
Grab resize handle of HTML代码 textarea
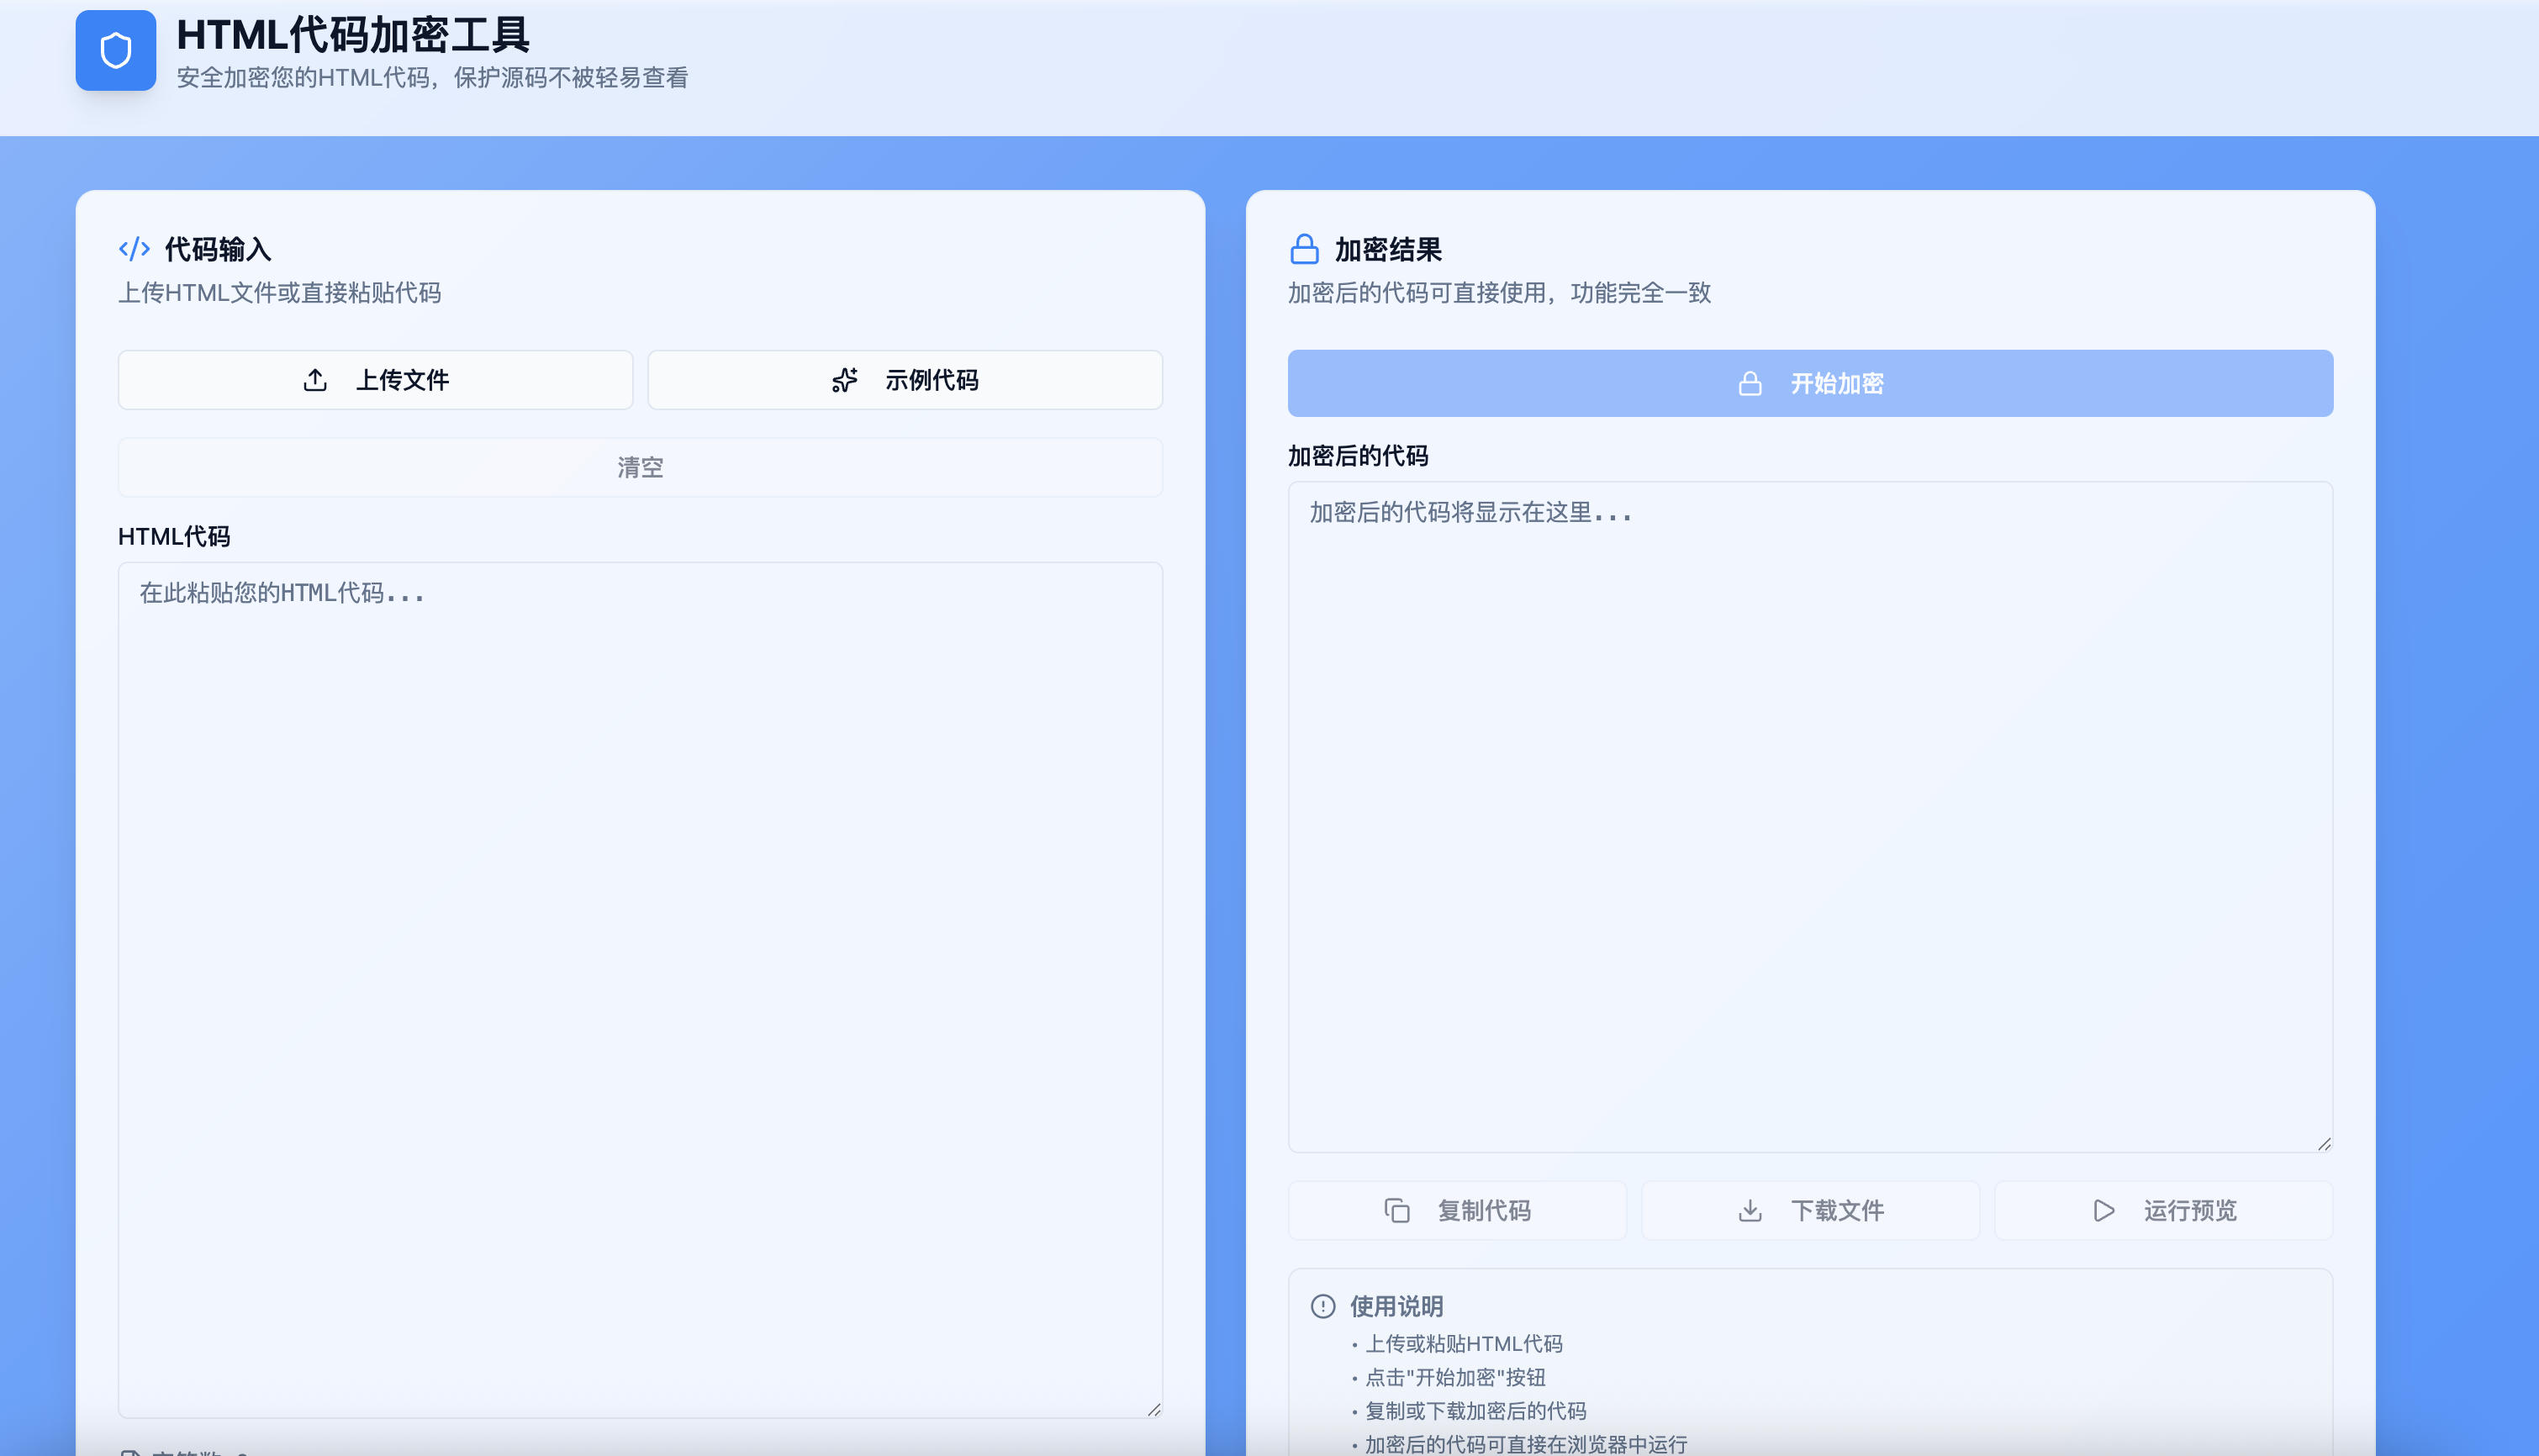(1154, 1409)
